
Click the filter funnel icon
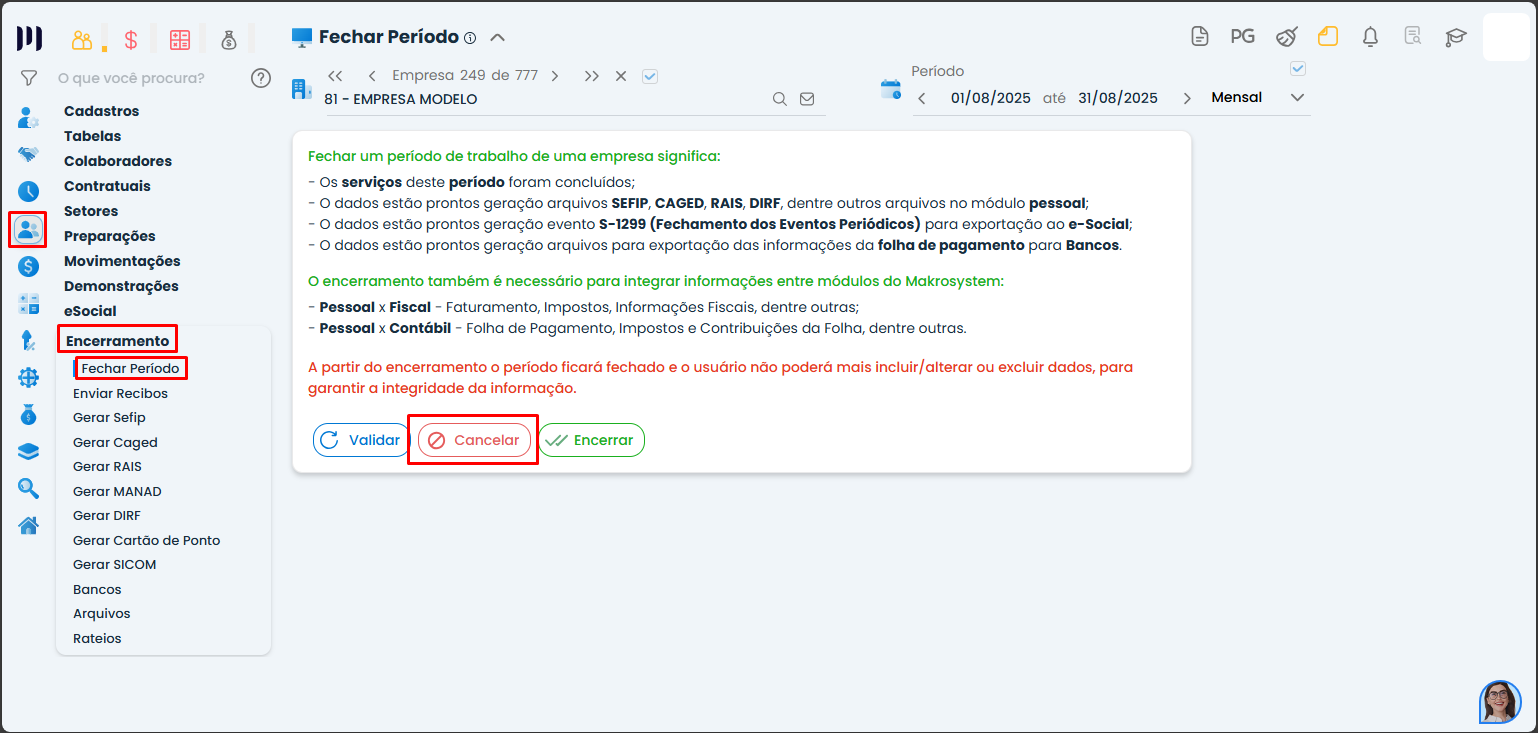29,78
